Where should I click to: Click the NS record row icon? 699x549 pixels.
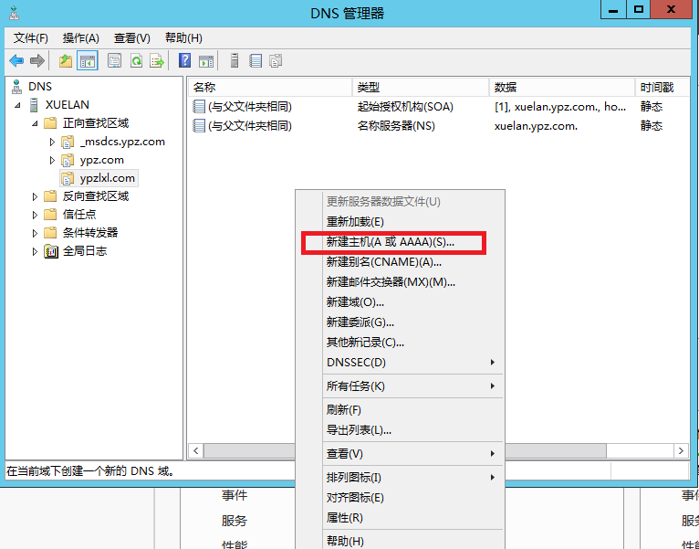[199, 126]
